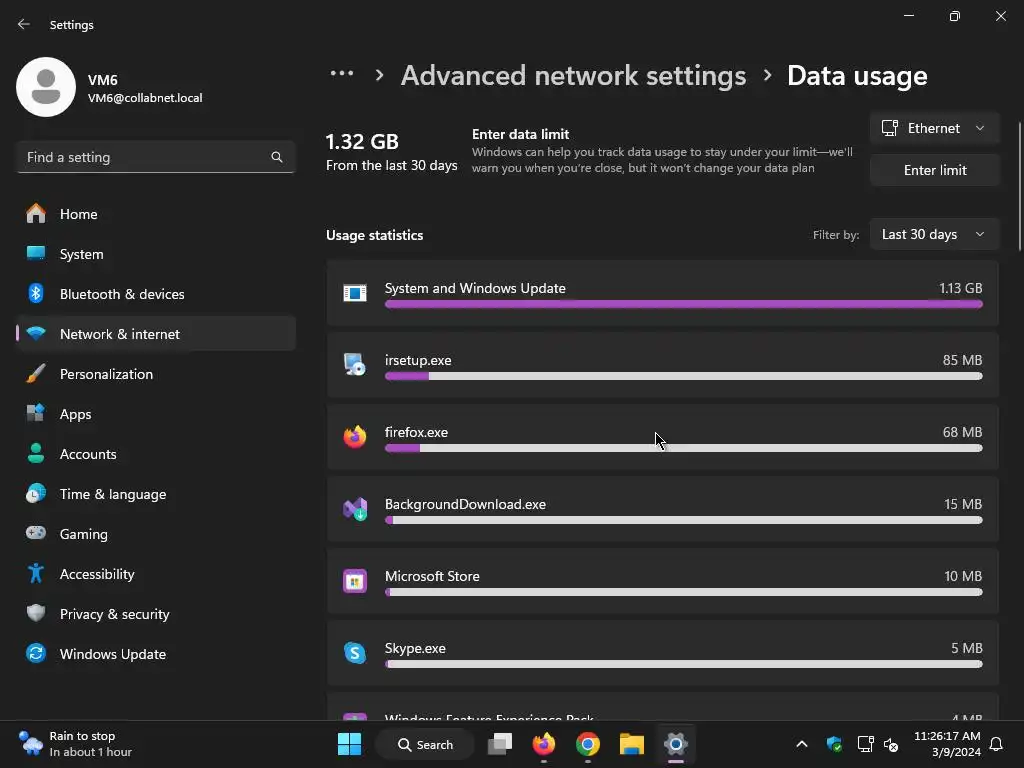Expand the Ethernet network dropdown

click(x=934, y=128)
